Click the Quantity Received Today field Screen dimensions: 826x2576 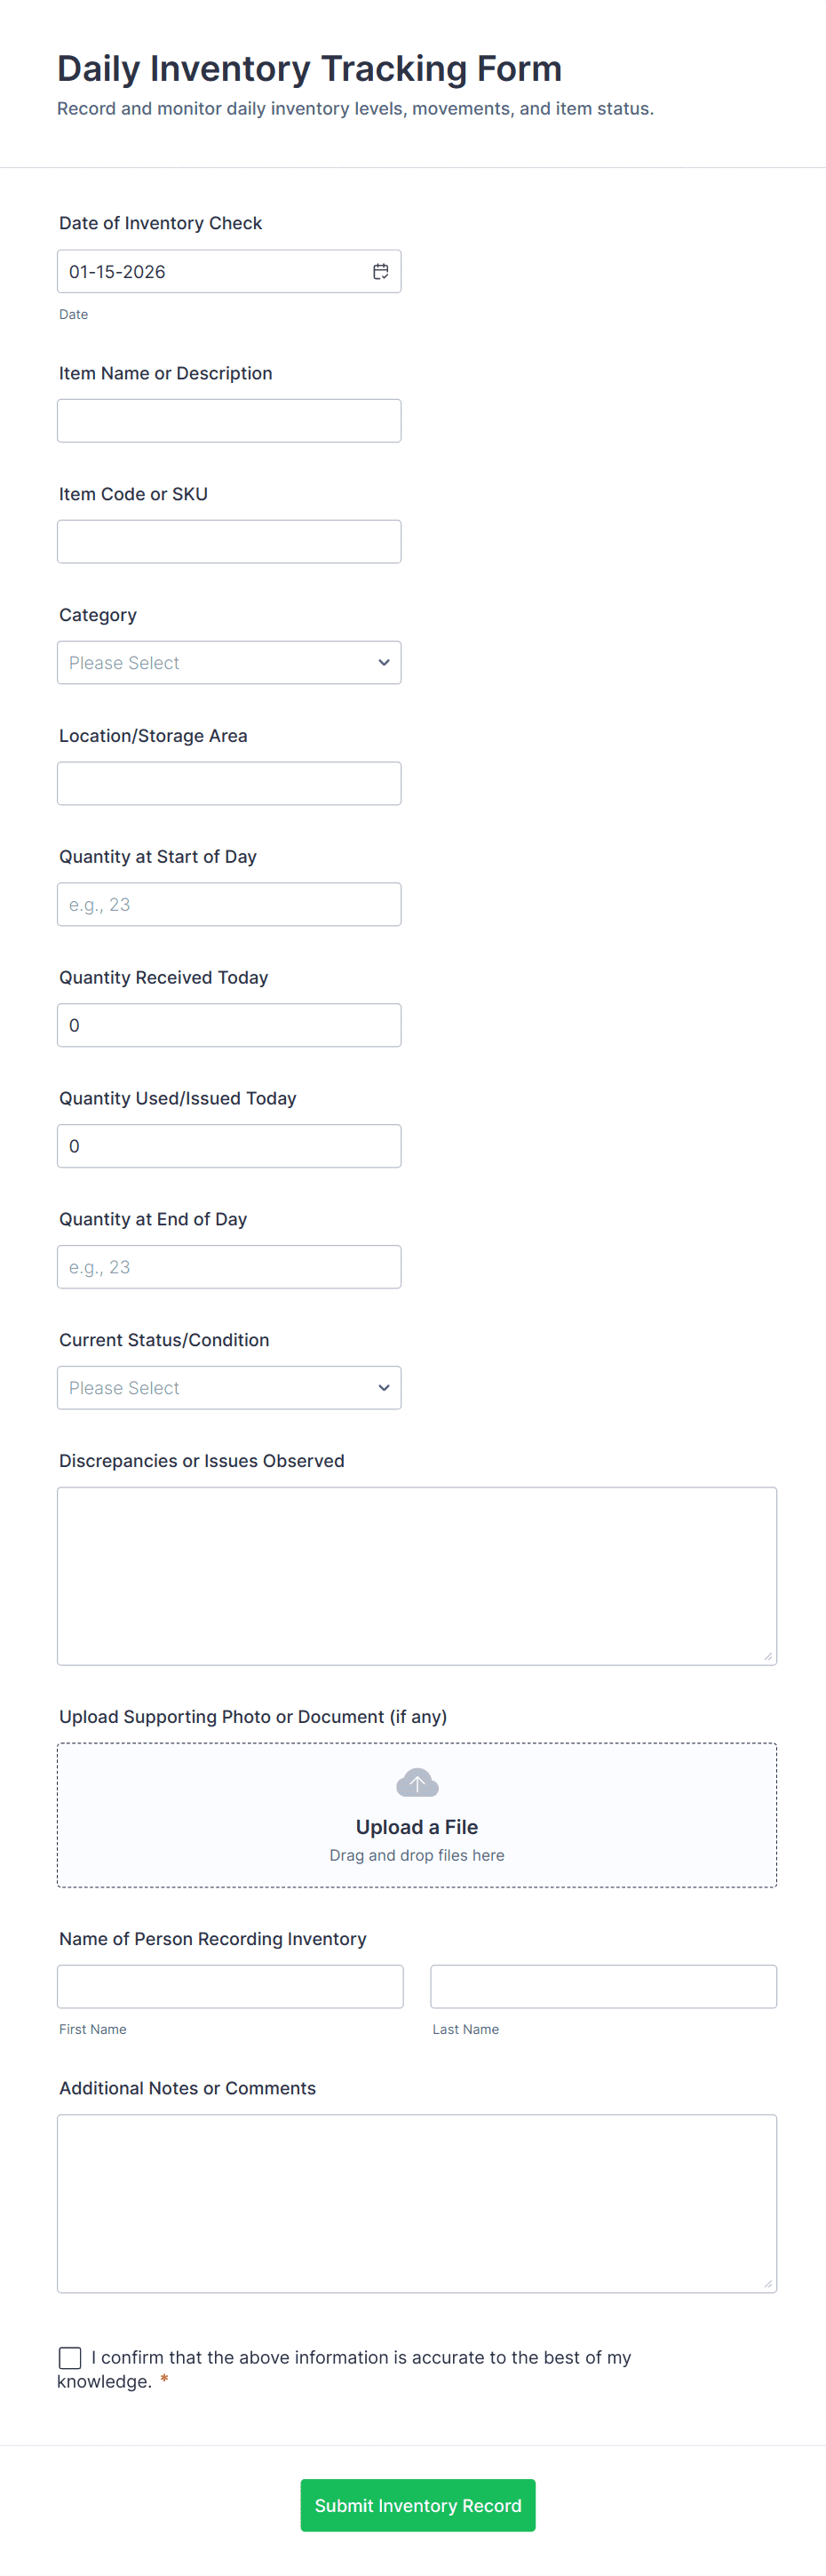[229, 1024]
